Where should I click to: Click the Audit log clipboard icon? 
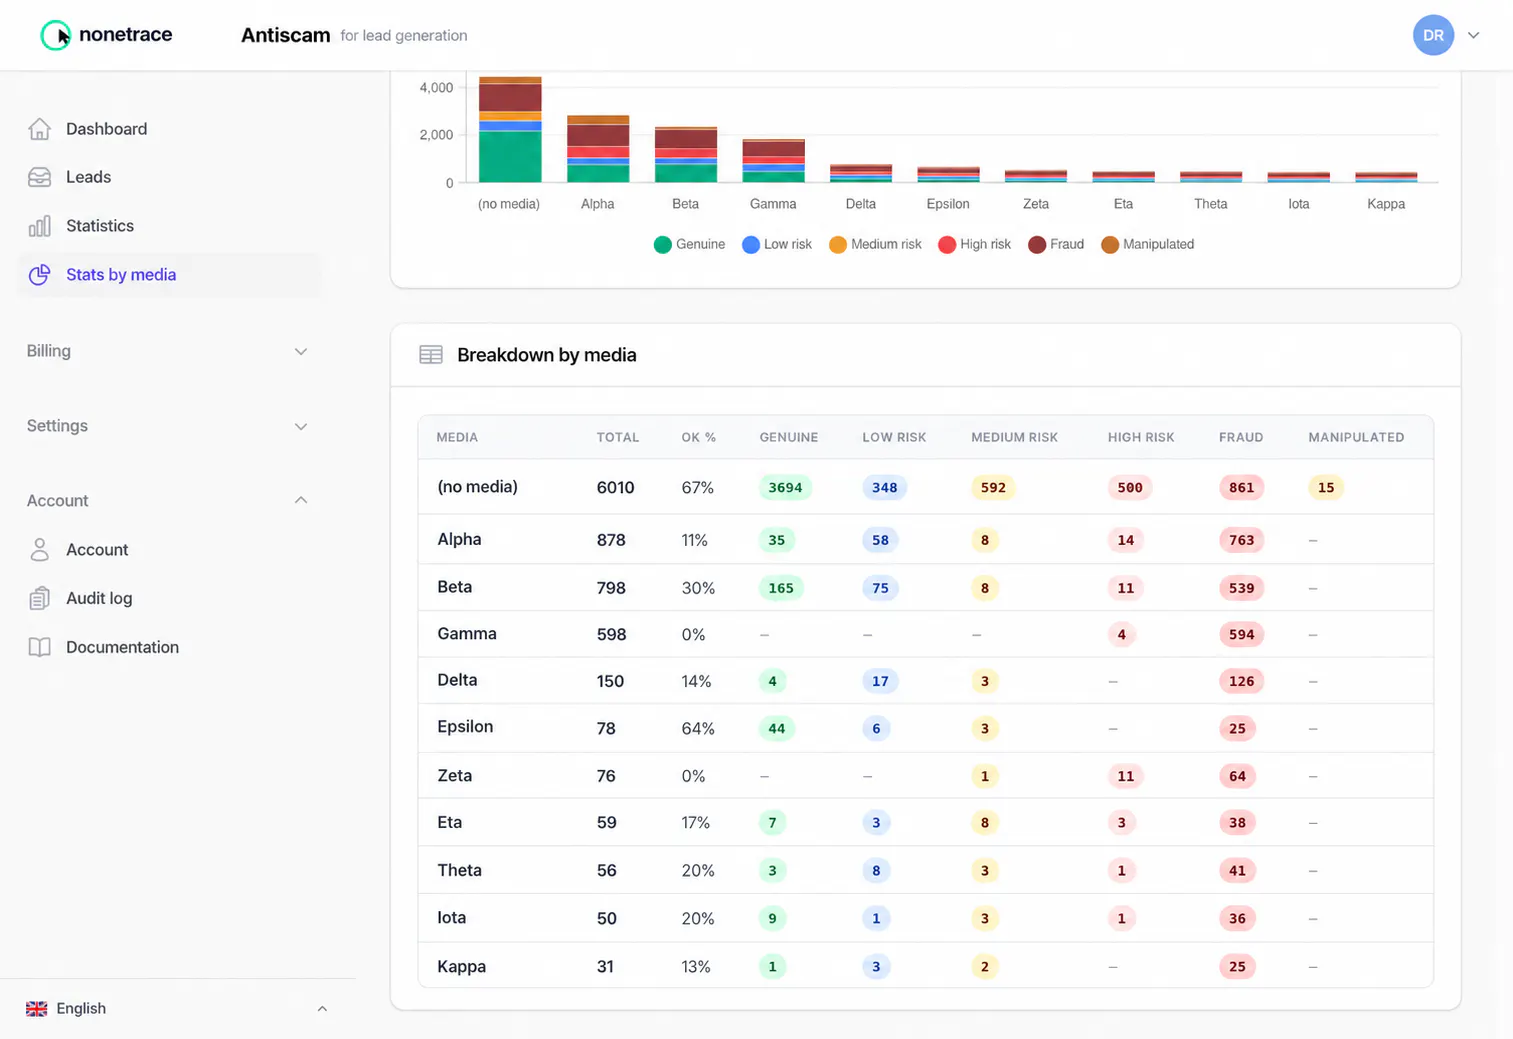(x=39, y=598)
